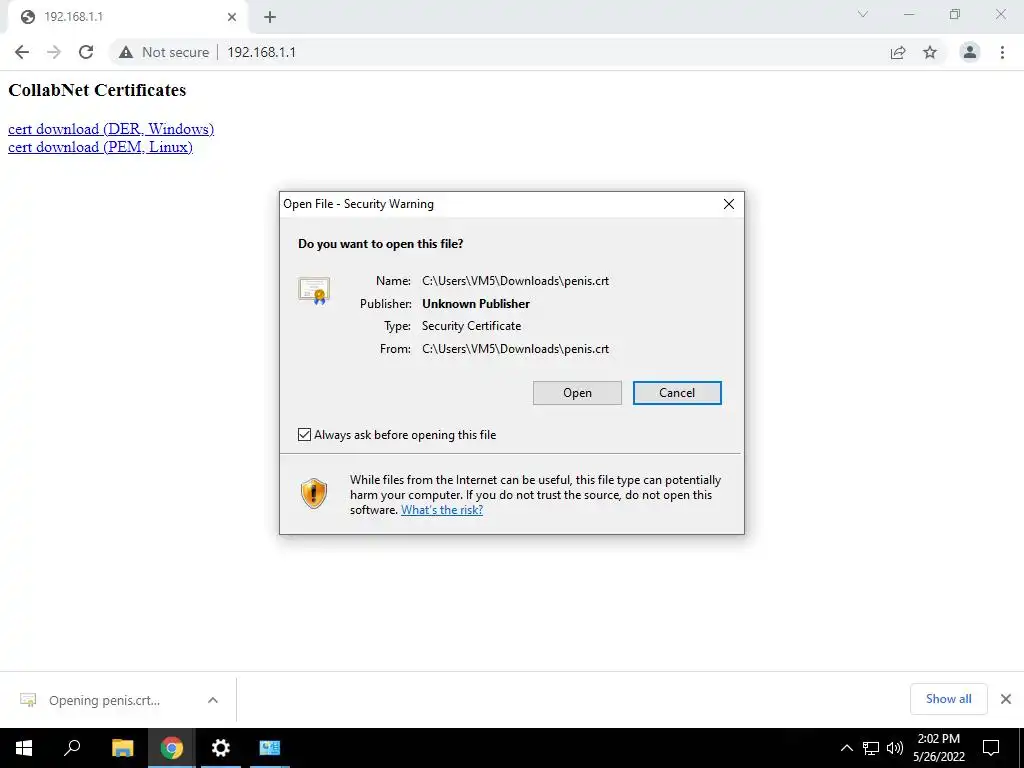The image size is (1024, 768).
Task: Open the cert download (PEM, Linux) link
Action: pyautogui.click(x=101, y=147)
